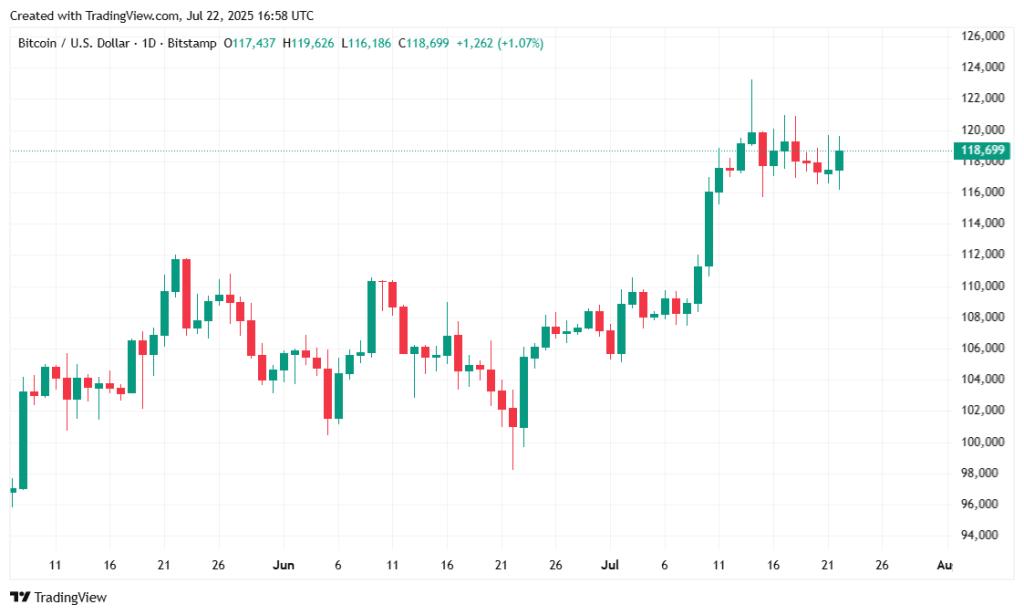Open the TradingView text link

(x=70, y=597)
